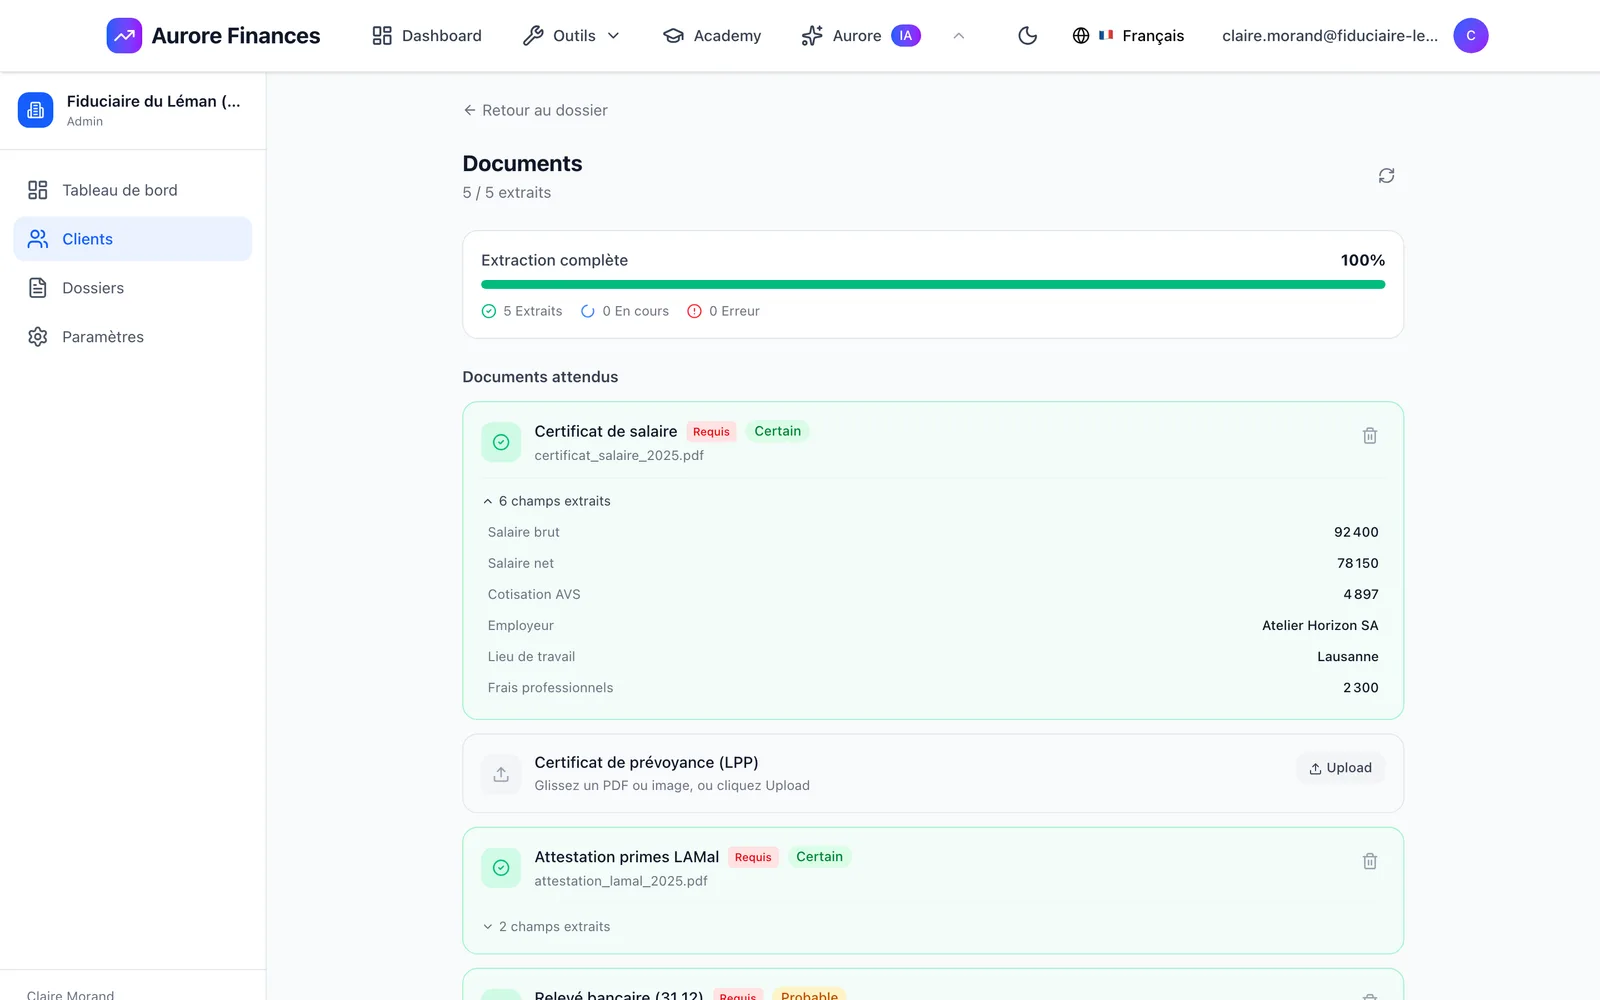This screenshot has height=1000, width=1600.
Task: Click the globe language icon
Action: click(x=1081, y=36)
